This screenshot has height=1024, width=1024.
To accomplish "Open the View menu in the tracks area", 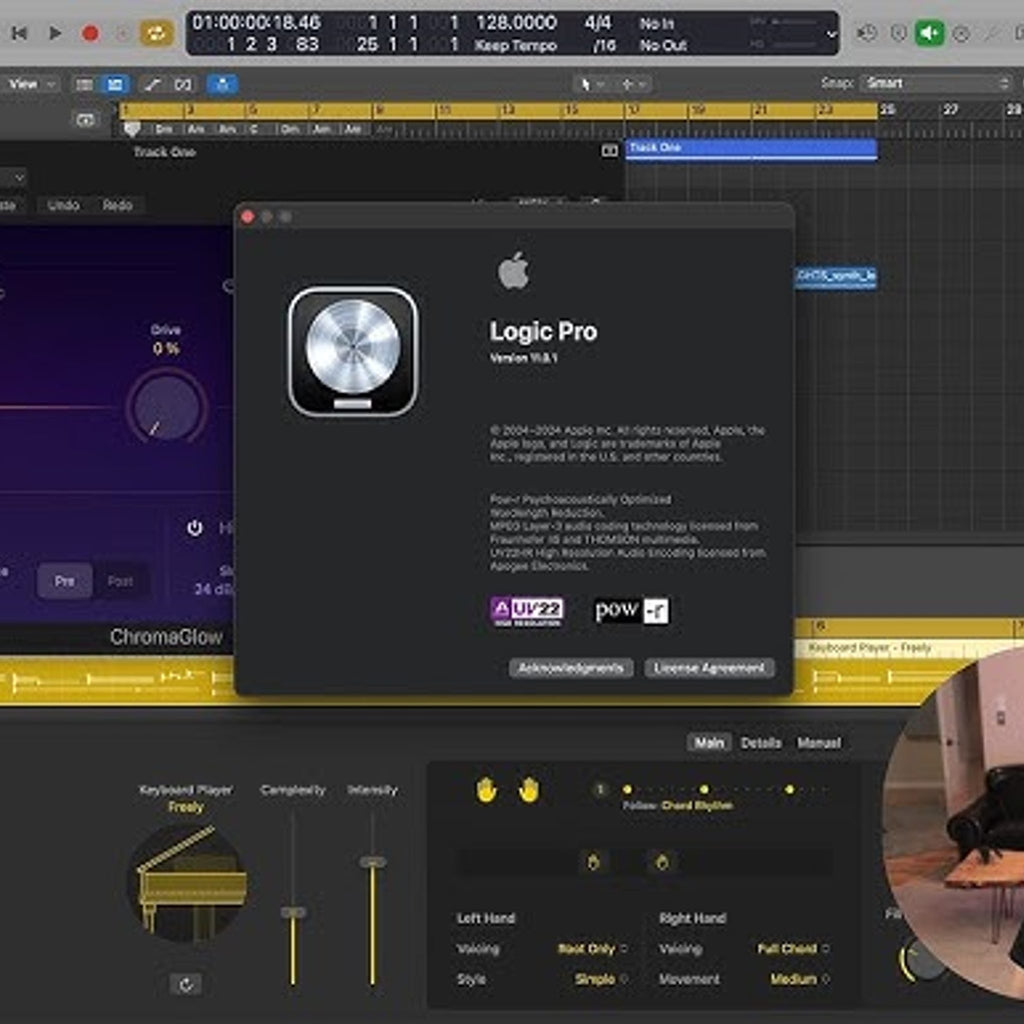I will 31,84.
